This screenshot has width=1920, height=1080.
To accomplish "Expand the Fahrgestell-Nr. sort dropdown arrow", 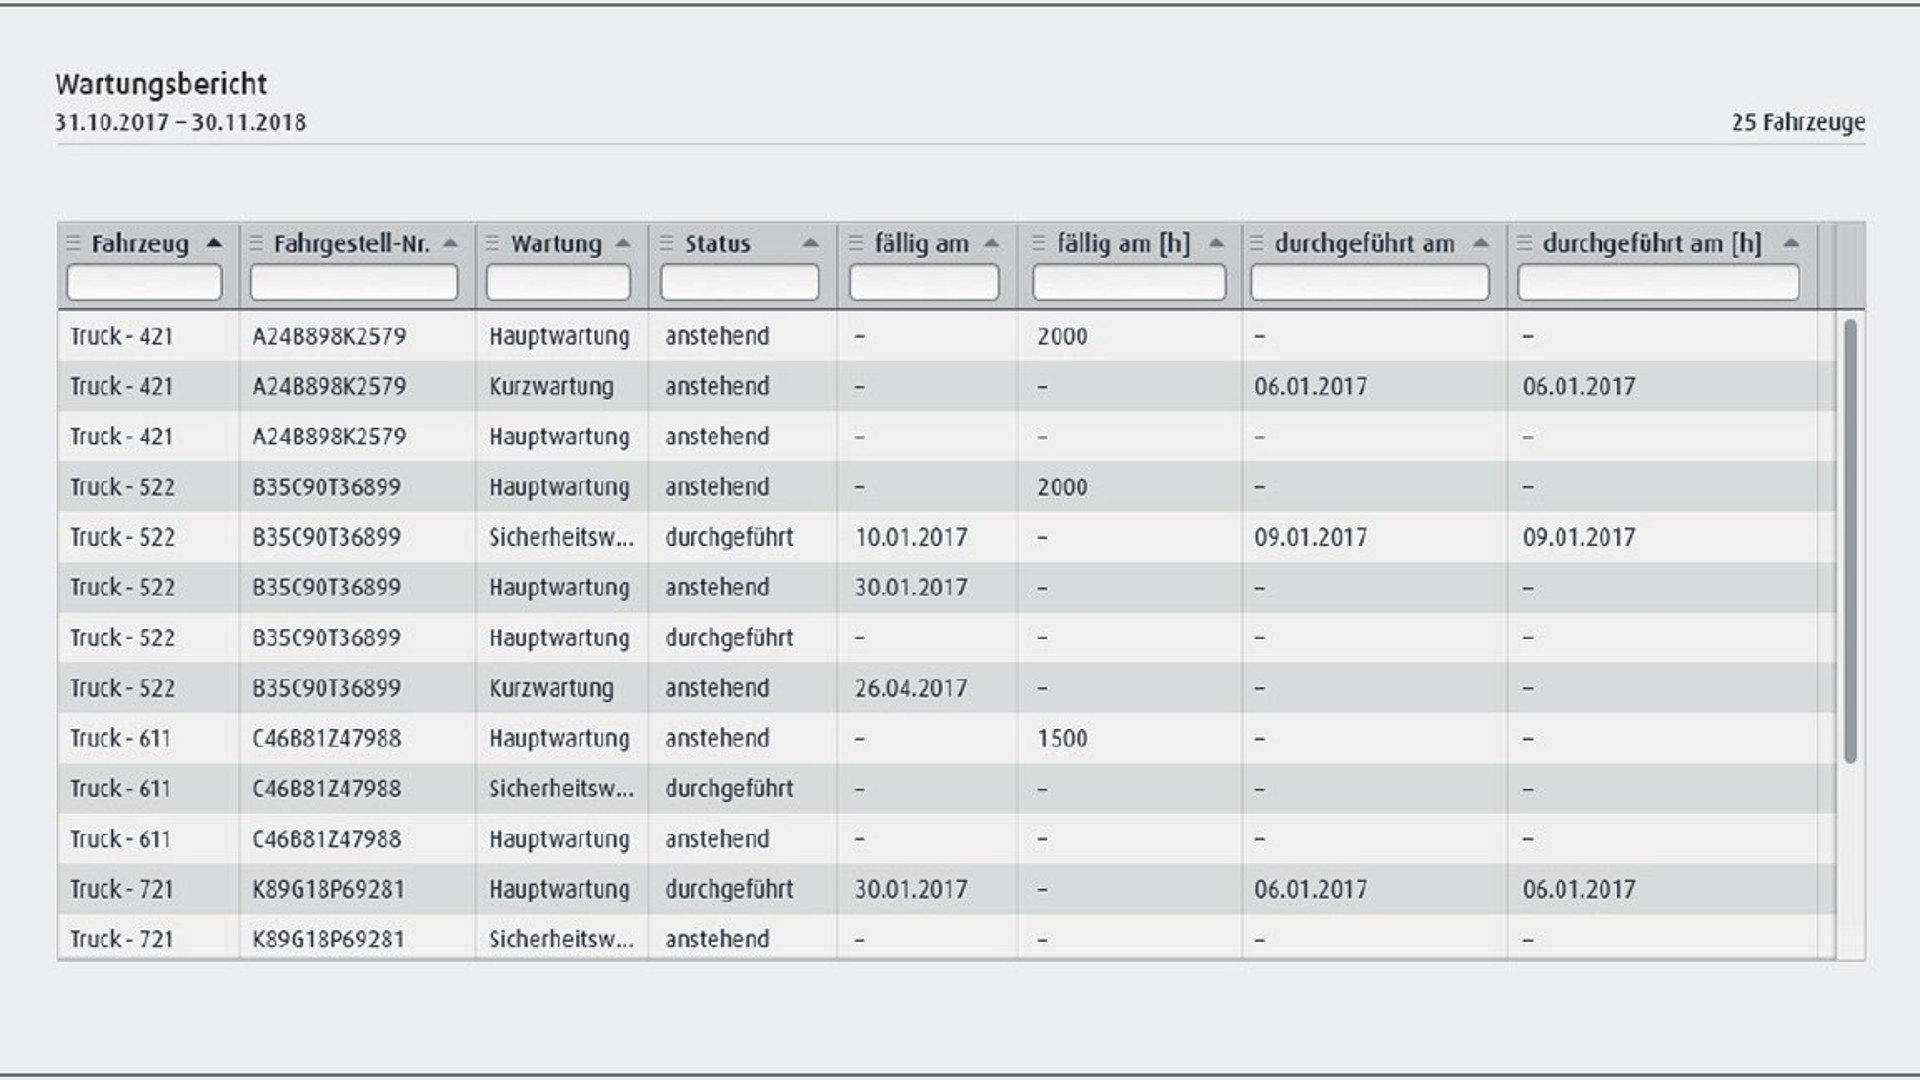I will [x=450, y=242].
